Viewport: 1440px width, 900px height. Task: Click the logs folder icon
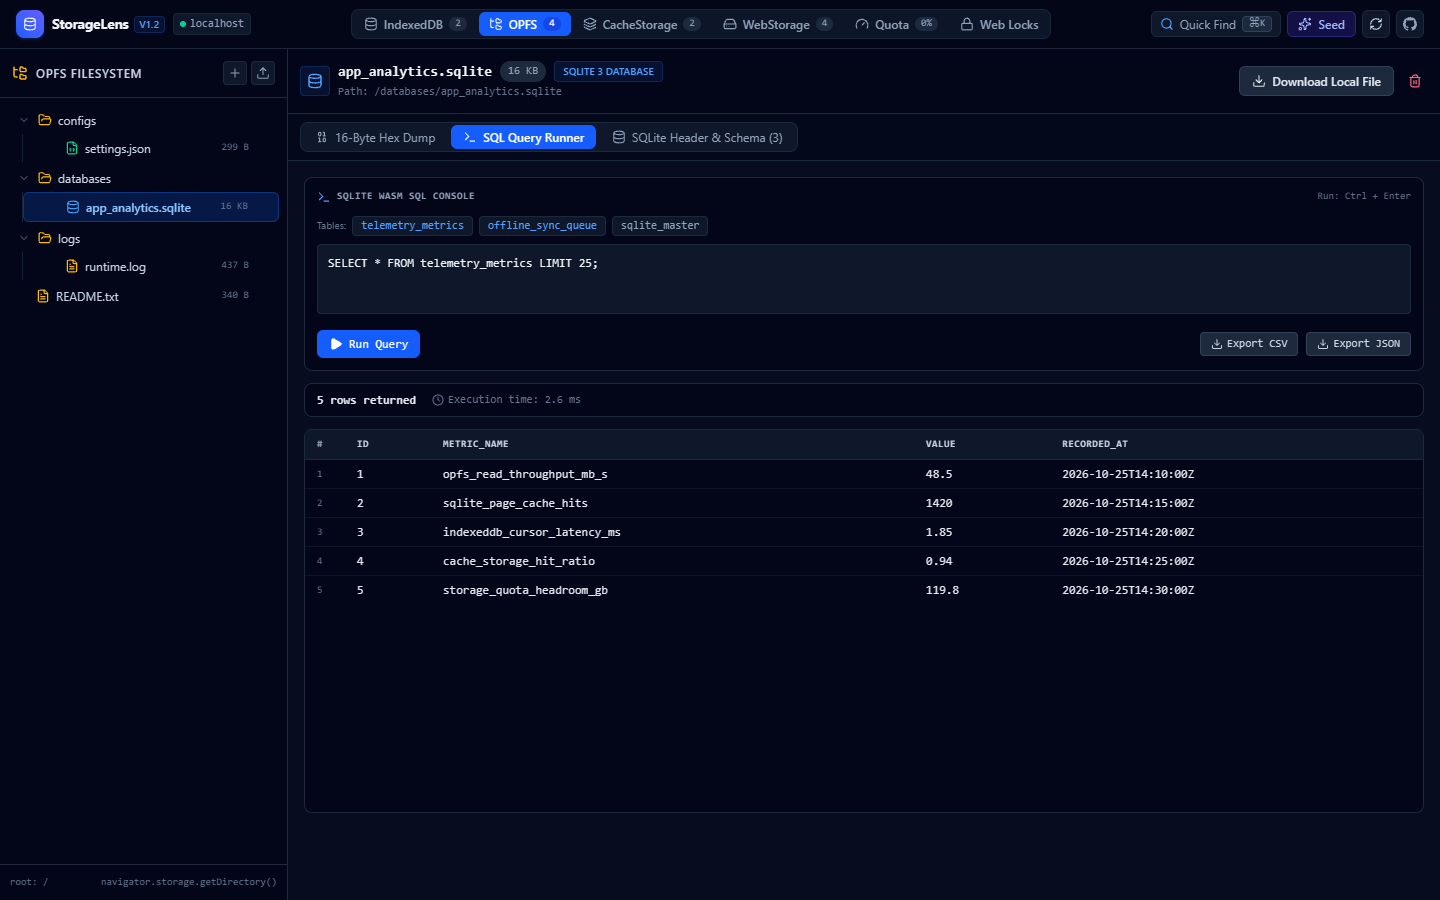(x=44, y=238)
